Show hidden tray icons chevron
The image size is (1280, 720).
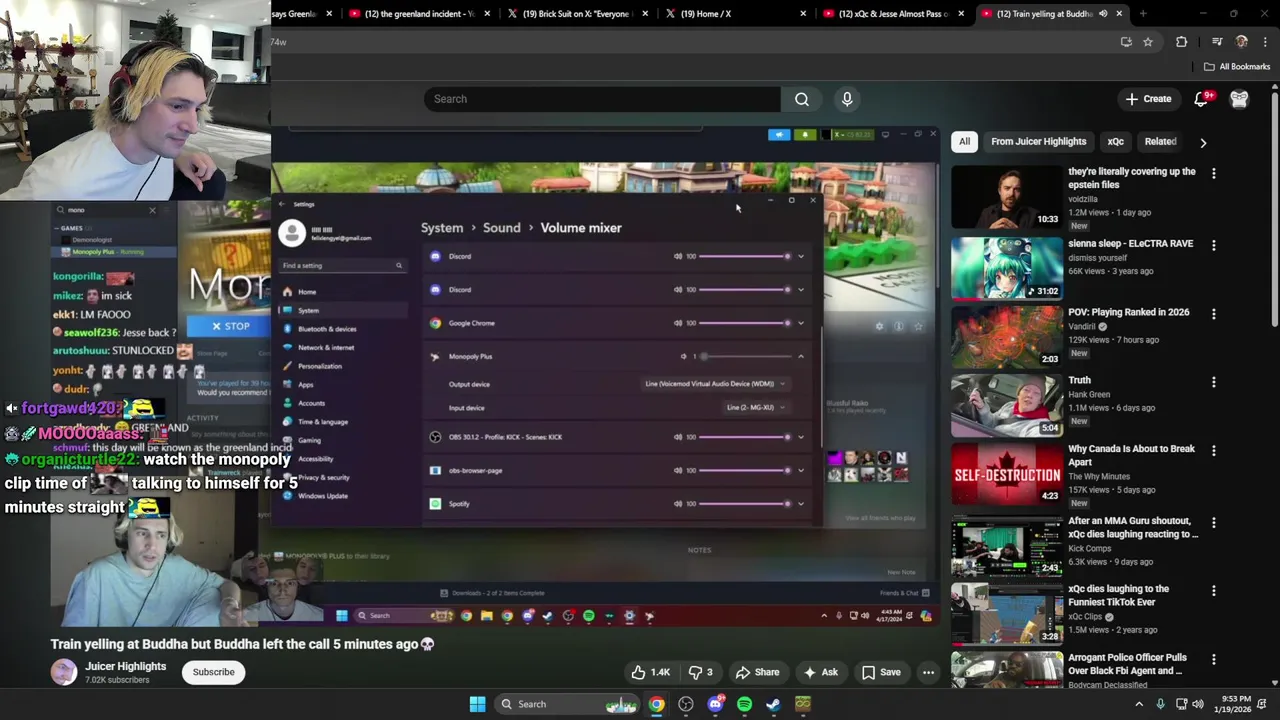click(x=1138, y=704)
